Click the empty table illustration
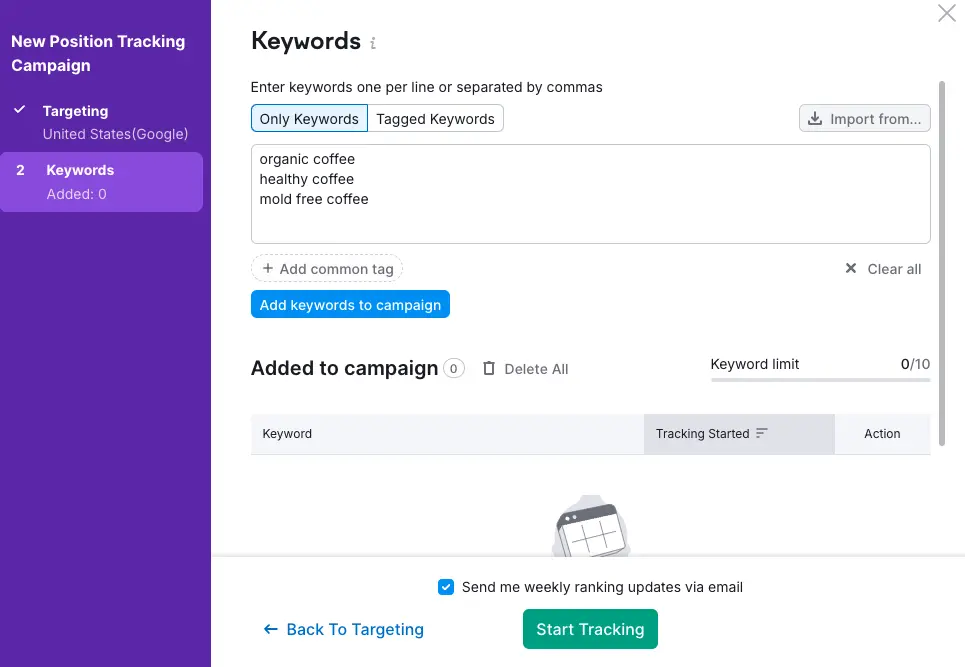Image resolution: width=965 pixels, height=667 pixels. coord(590,528)
